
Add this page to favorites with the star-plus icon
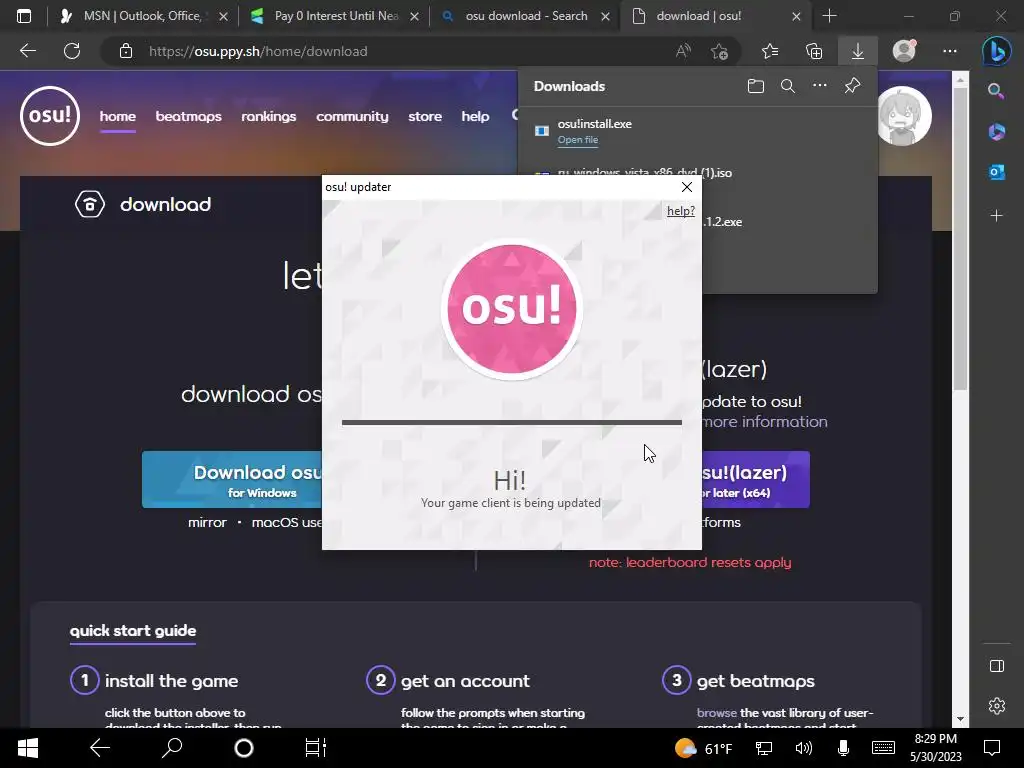point(719,51)
